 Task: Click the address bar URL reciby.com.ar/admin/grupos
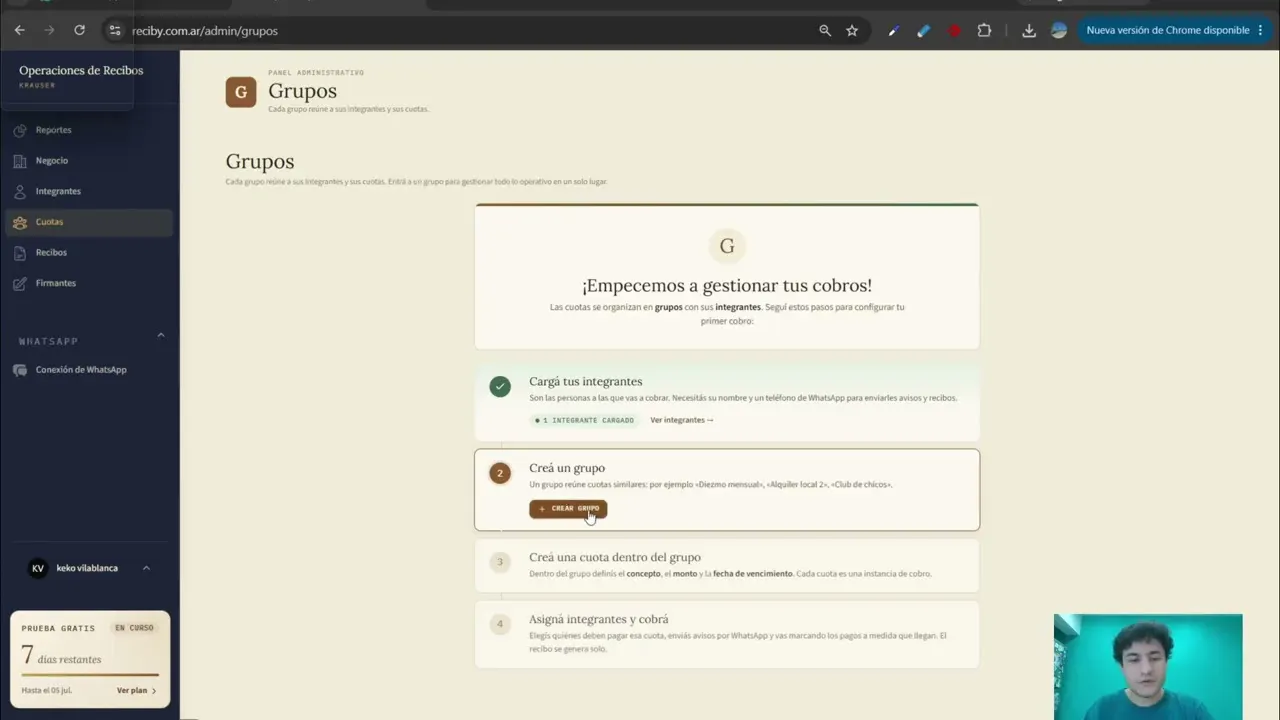point(205,31)
